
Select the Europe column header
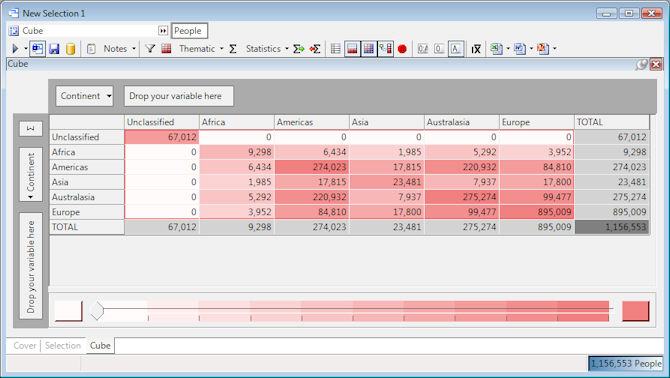[537, 122]
